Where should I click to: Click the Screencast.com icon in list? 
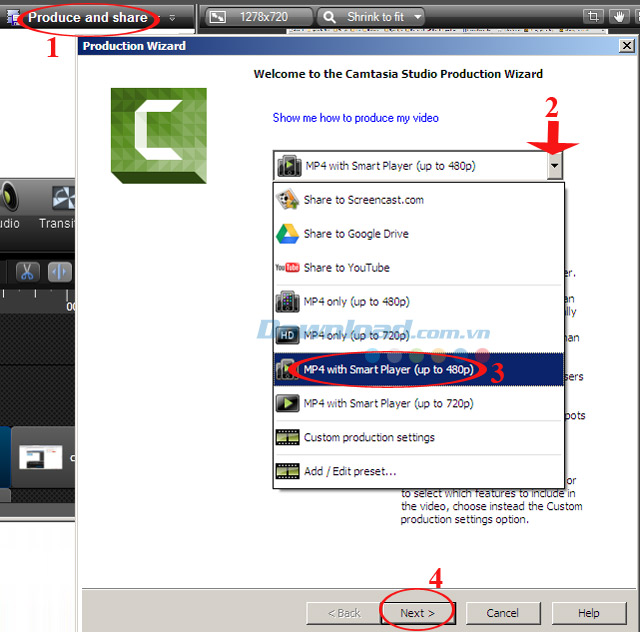(x=288, y=199)
